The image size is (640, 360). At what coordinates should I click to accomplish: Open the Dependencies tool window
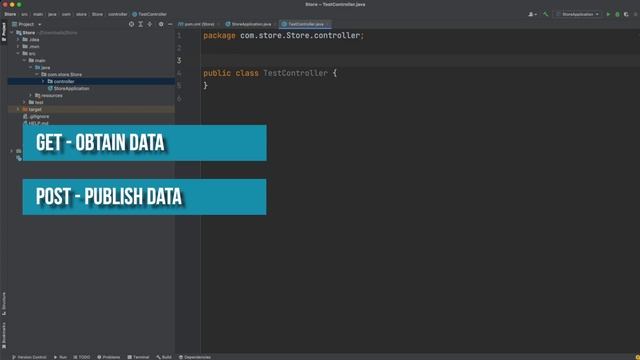195,357
